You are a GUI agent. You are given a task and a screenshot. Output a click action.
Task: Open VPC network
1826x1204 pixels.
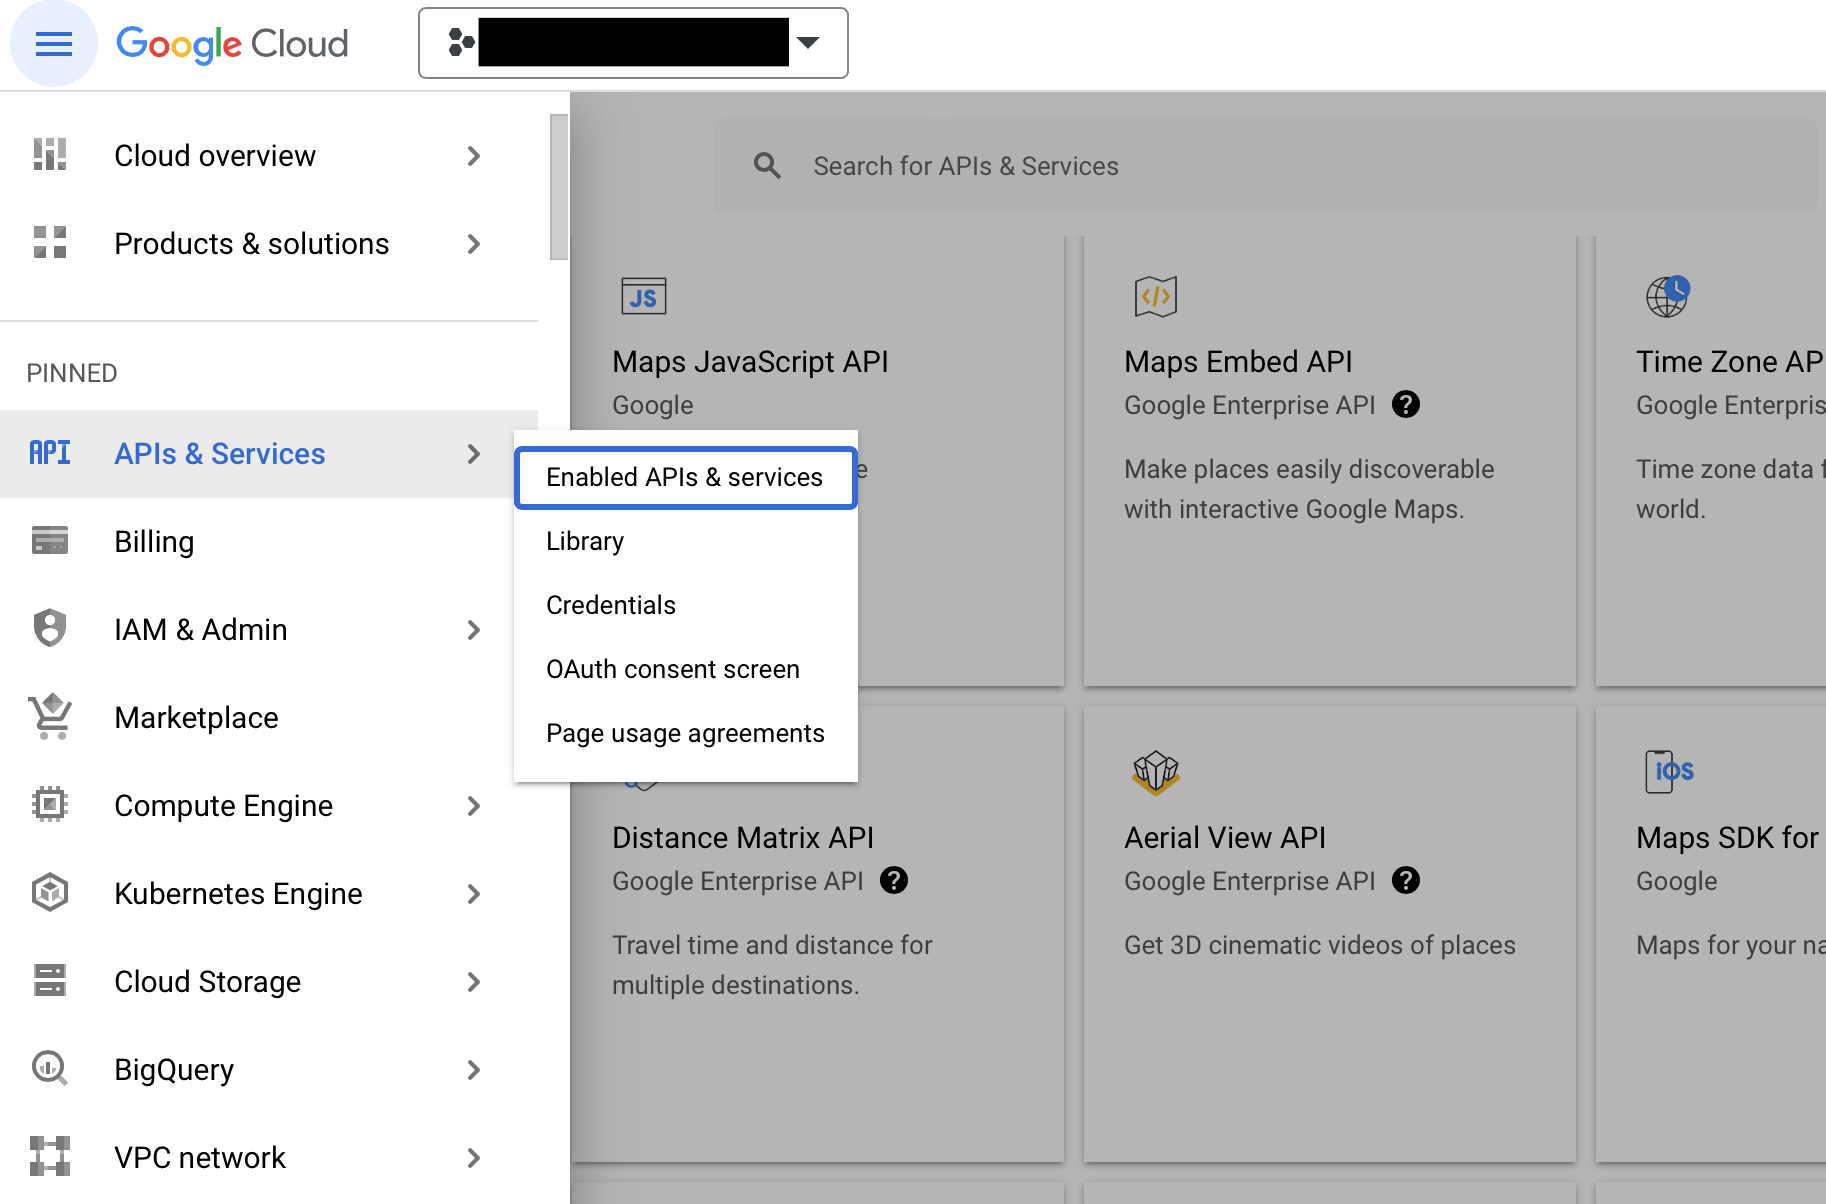coord(200,1158)
